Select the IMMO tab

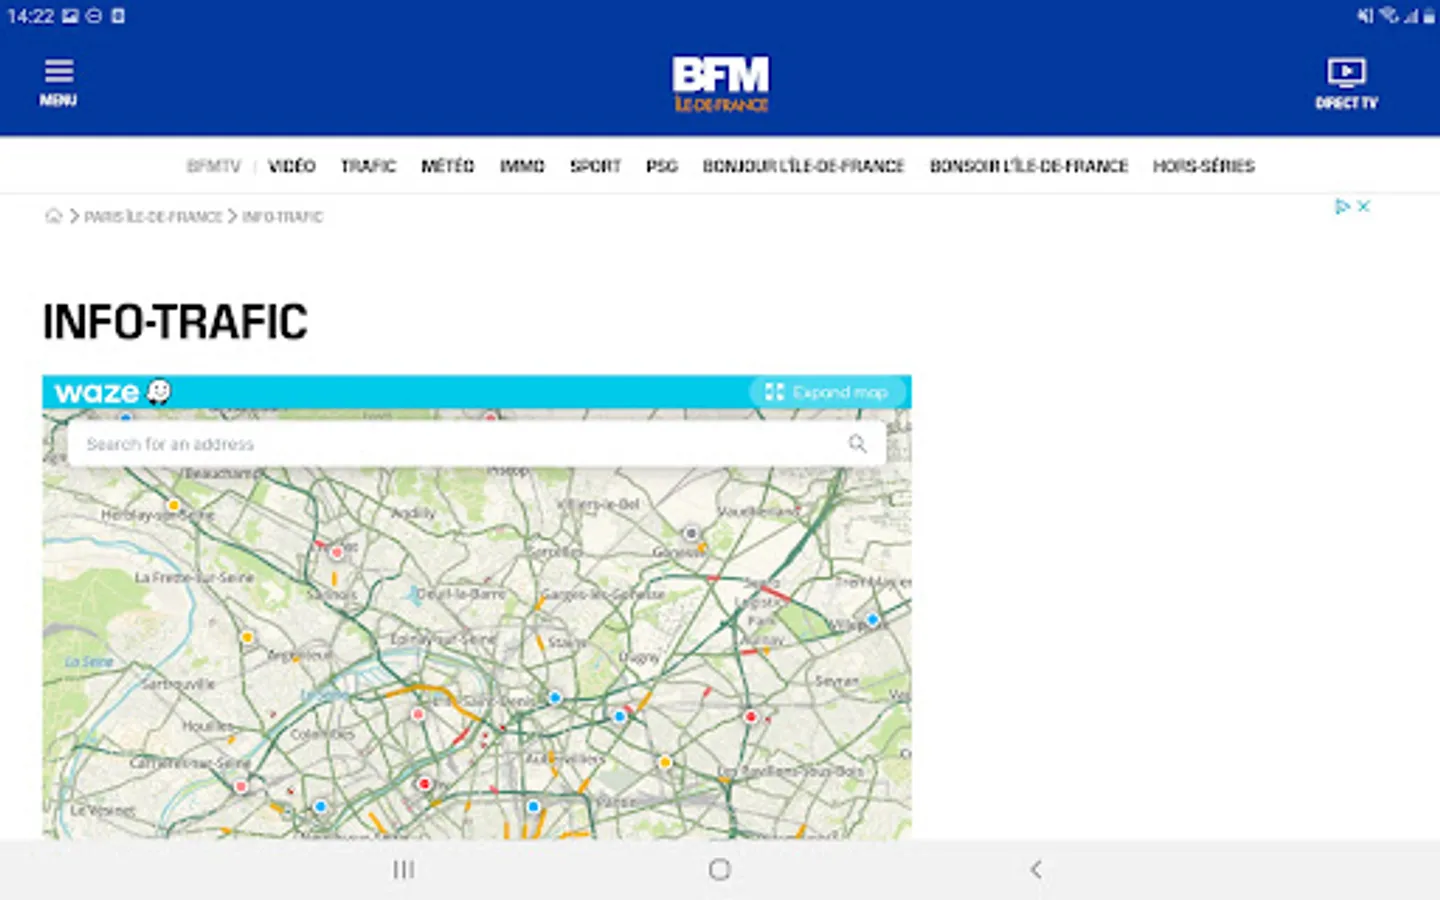(x=522, y=166)
